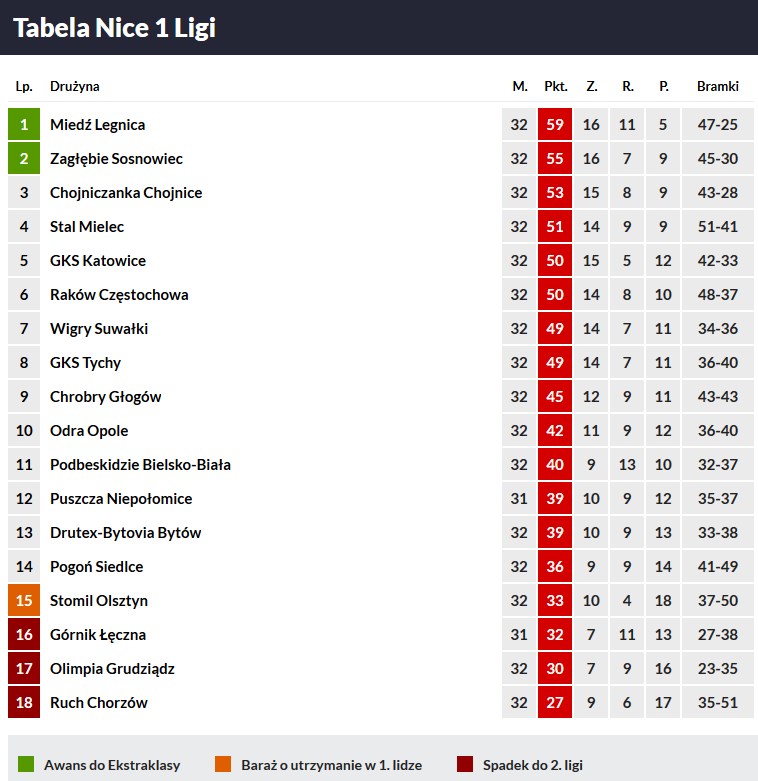Viewport: 758px width, 781px height.
Task: Click the dark red position 18 badge
Action: click(x=24, y=703)
